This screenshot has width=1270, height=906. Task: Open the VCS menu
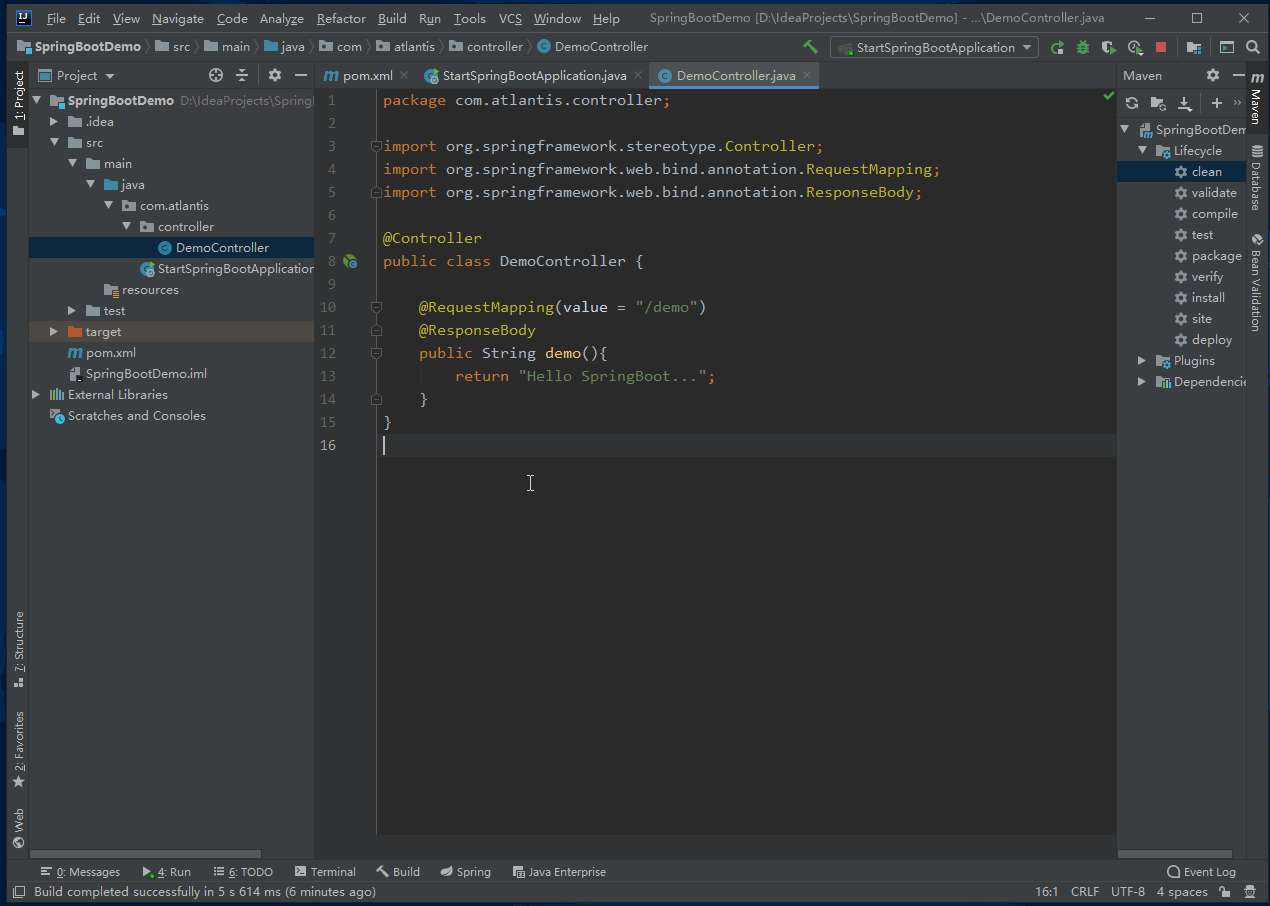[x=510, y=19]
